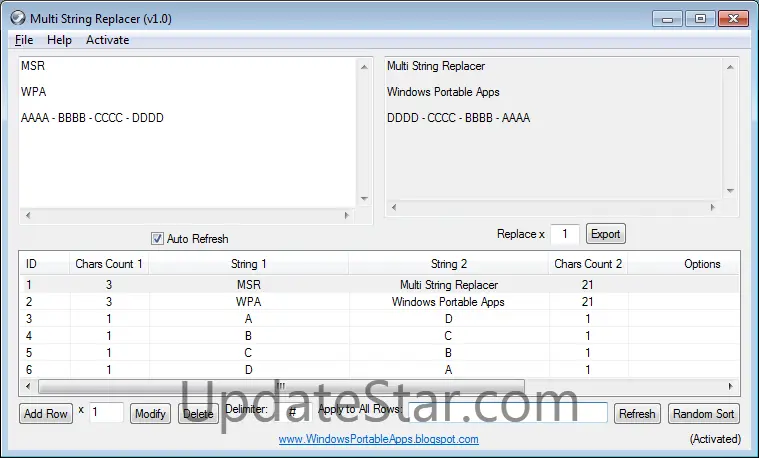The height and width of the screenshot is (458, 759).
Task: Click the Windows Portable Apps String 2 cell
Action: coord(449,302)
